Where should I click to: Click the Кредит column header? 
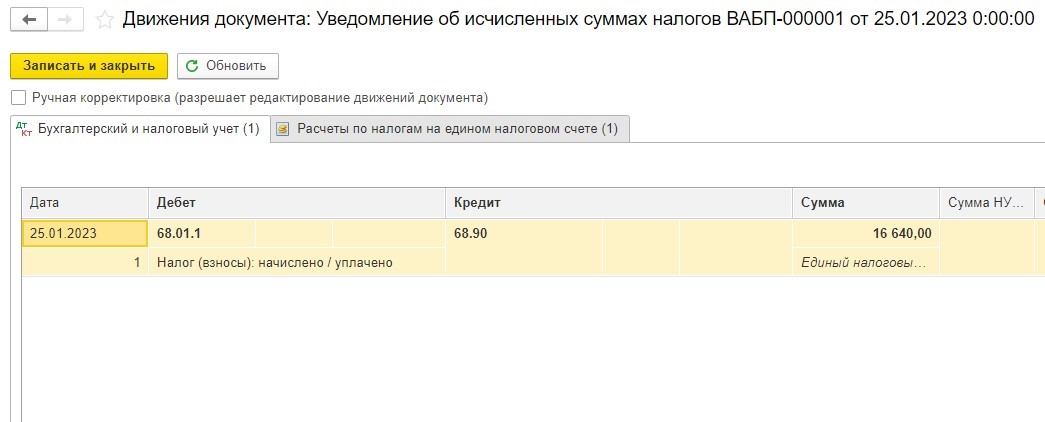[619, 203]
